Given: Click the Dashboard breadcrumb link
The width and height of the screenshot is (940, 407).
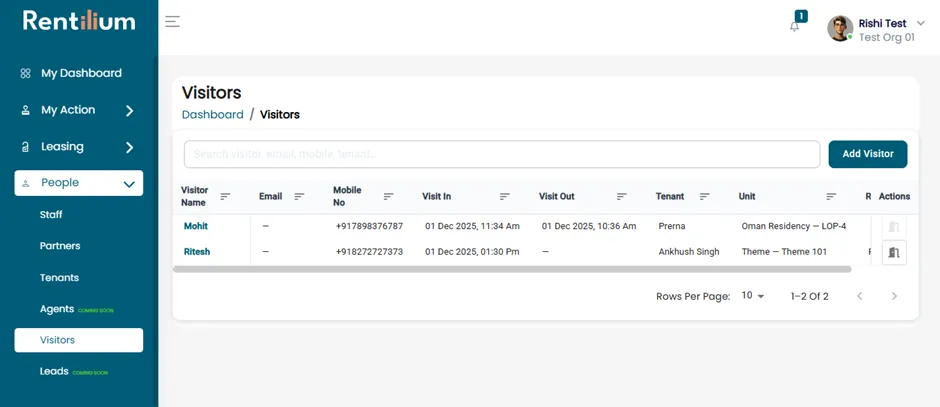Looking at the screenshot, I should (213, 114).
